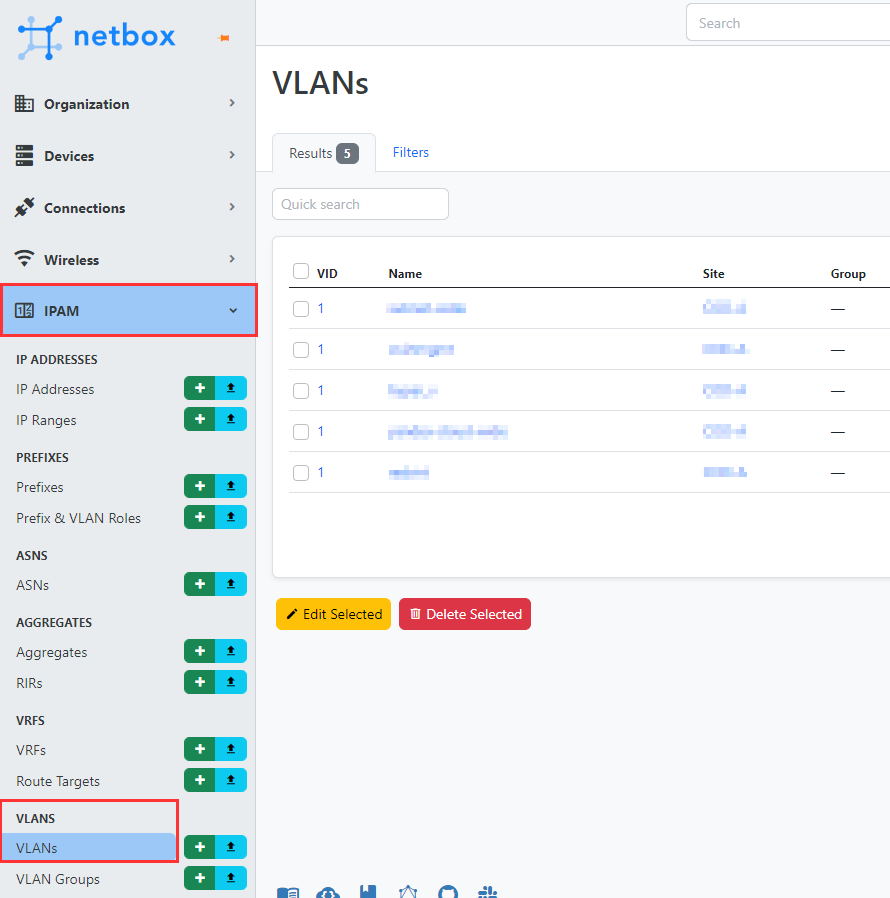Import IP Ranges using the upload icon
Image resolution: width=890 pixels, height=898 pixels.
point(231,419)
